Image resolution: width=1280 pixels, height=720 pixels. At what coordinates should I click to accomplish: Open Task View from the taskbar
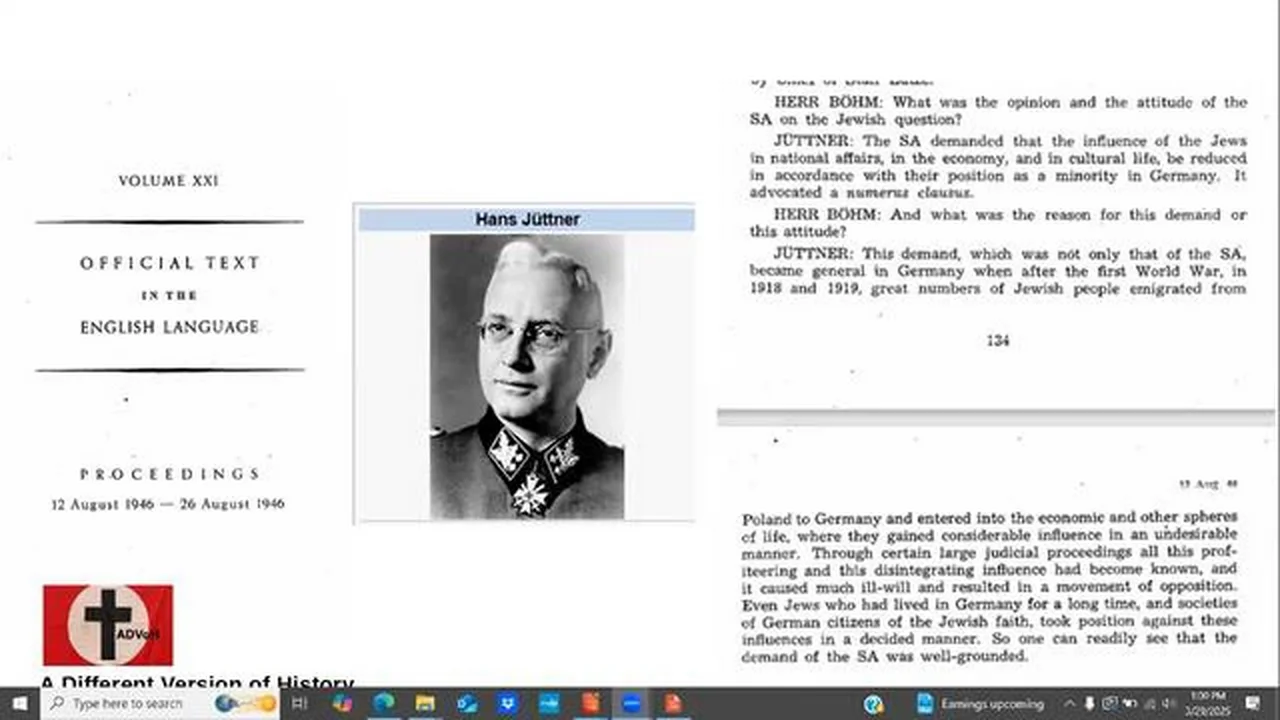[299, 704]
